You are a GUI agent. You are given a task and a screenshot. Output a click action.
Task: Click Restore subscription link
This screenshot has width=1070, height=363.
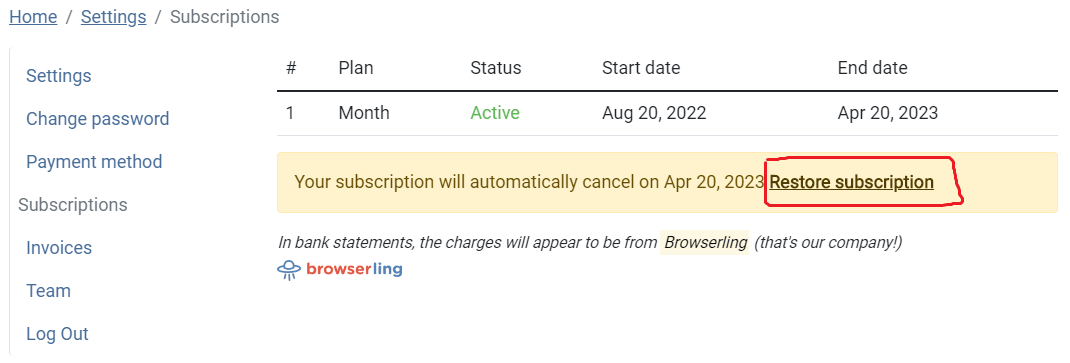click(x=852, y=182)
